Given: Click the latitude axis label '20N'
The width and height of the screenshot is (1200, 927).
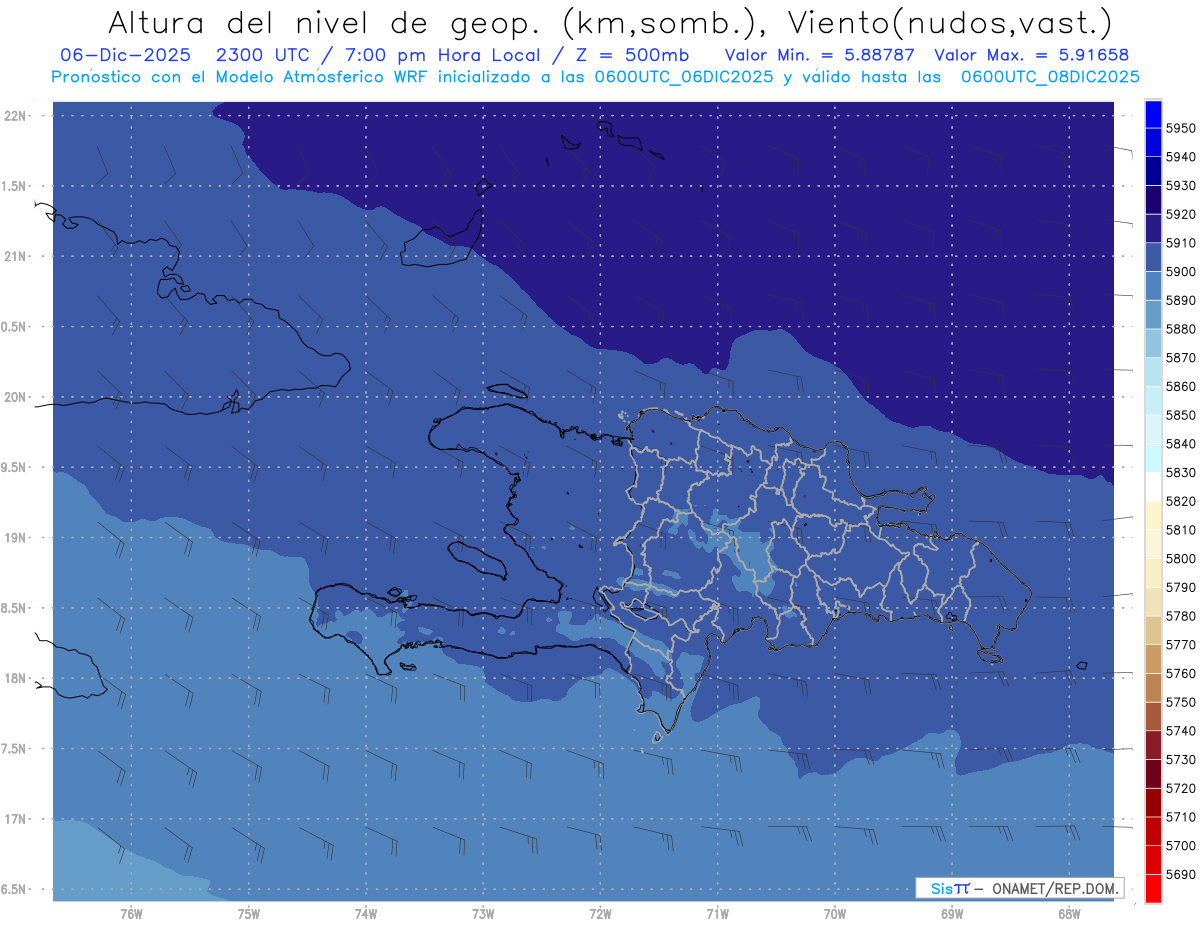Looking at the screenshot, I should [16, 397].
